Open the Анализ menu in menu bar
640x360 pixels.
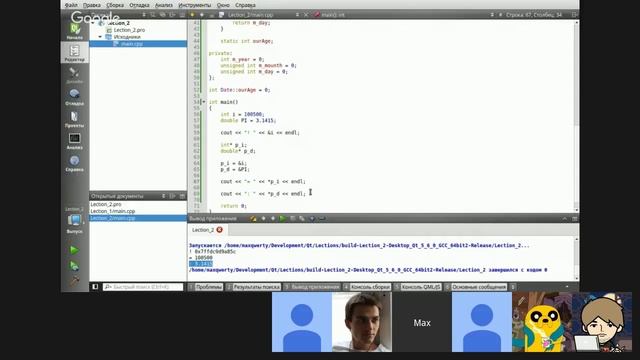click(x=164, y=5)
